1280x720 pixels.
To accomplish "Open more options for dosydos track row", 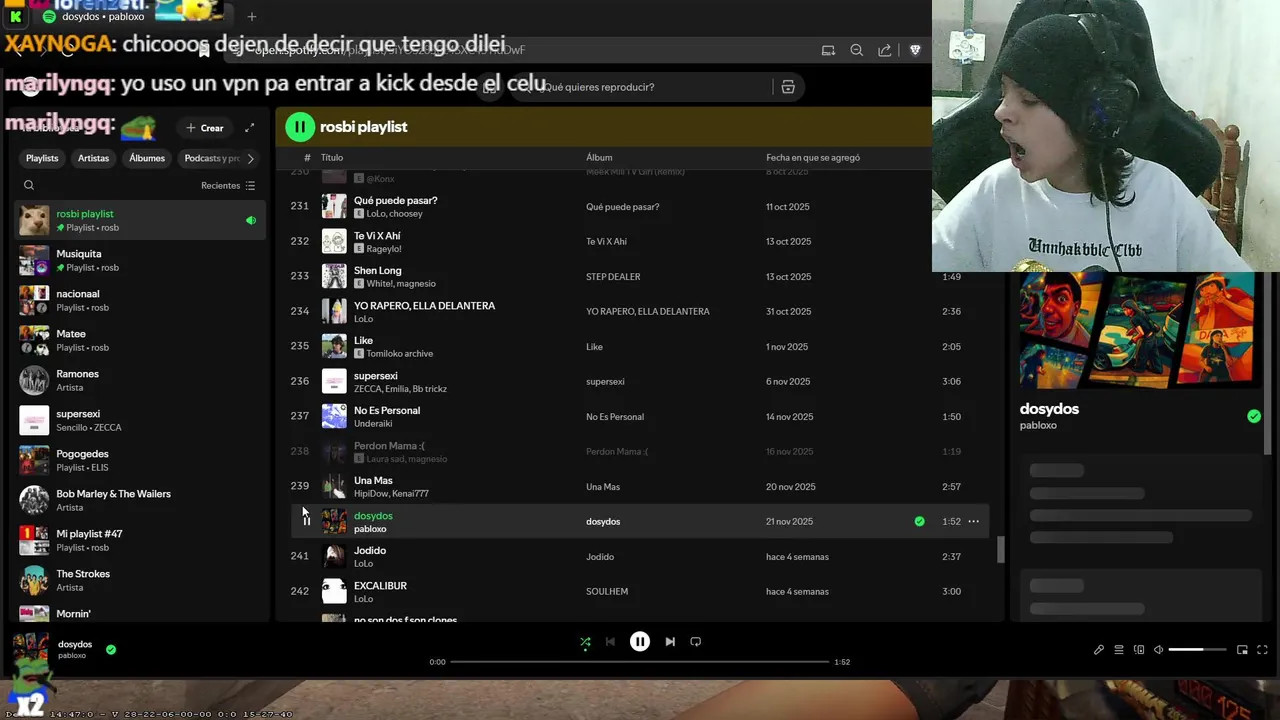I will point(973,521).
